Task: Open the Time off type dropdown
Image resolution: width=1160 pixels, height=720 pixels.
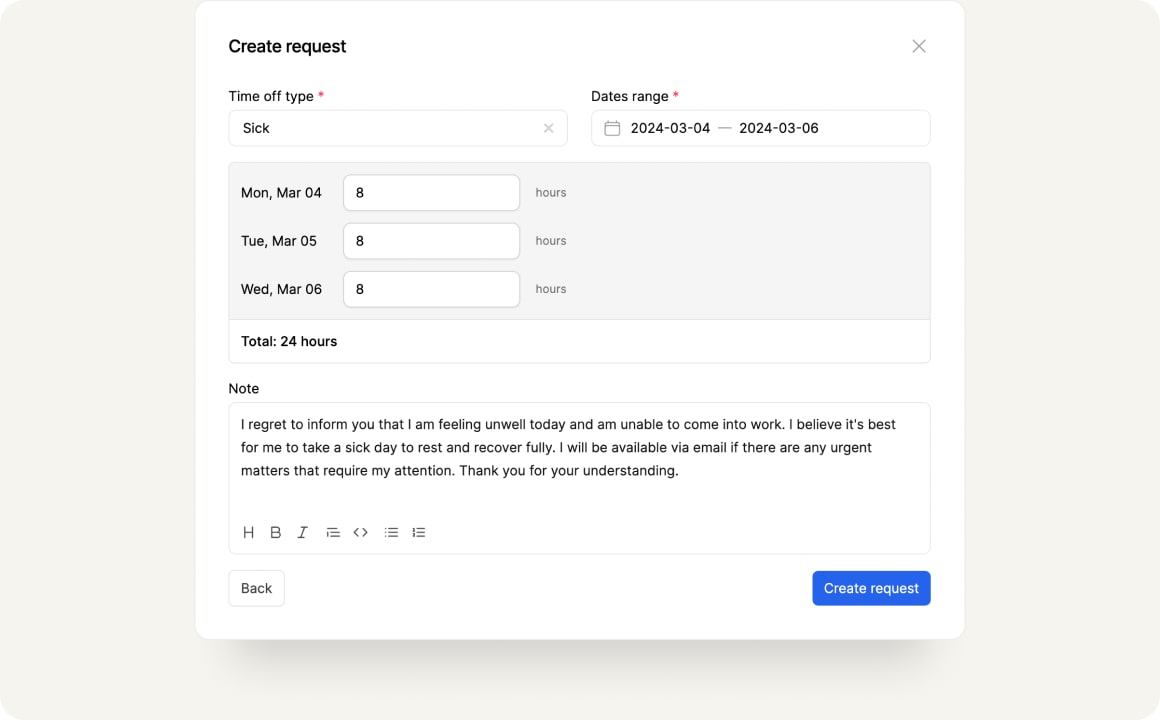Action: (x=385, y=128)
